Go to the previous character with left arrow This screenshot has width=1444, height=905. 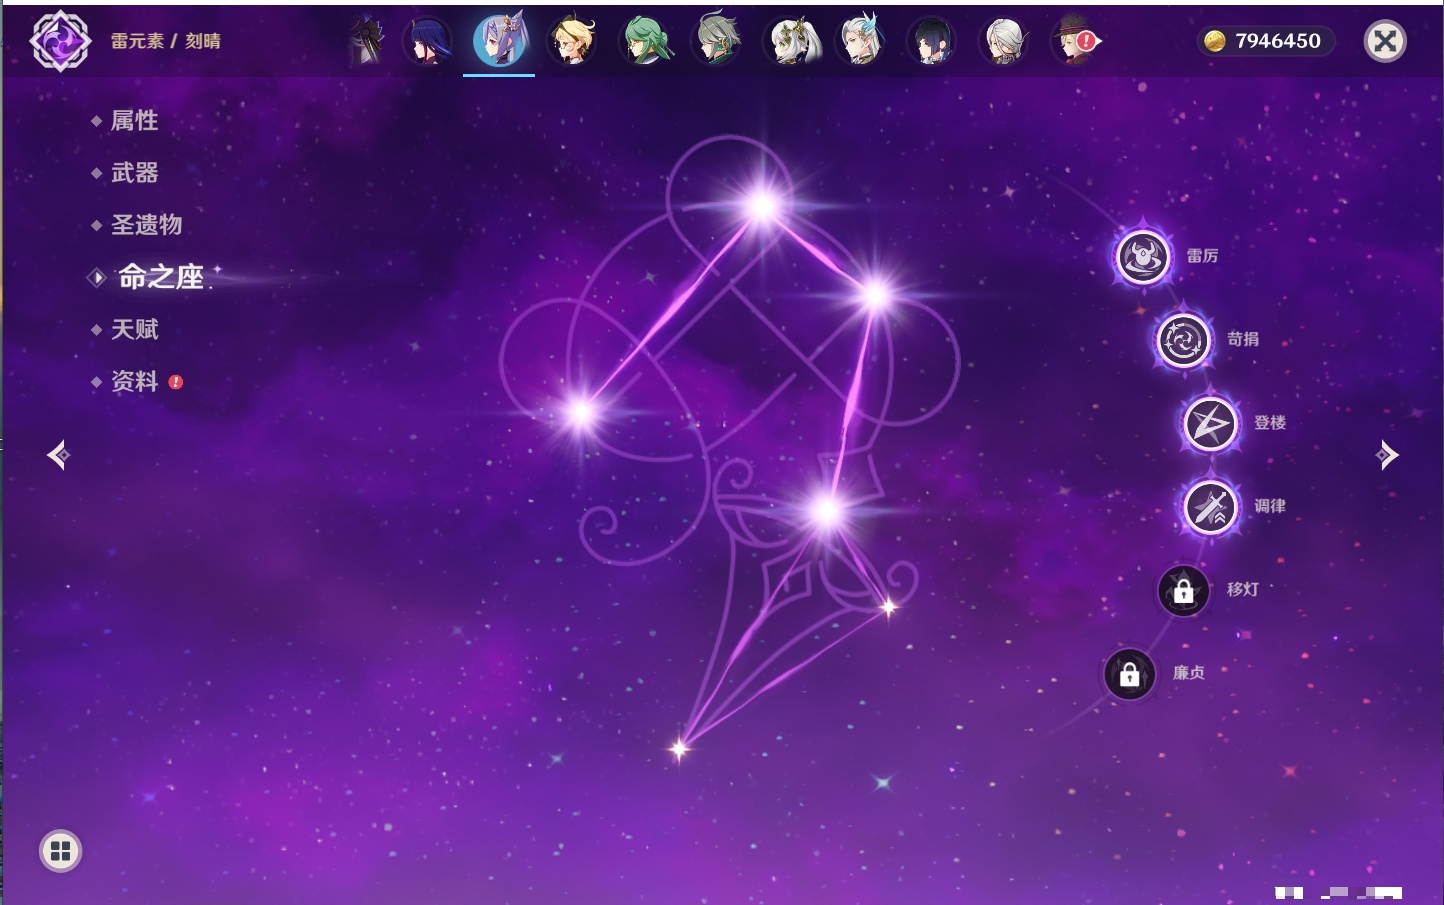(58, 455)
